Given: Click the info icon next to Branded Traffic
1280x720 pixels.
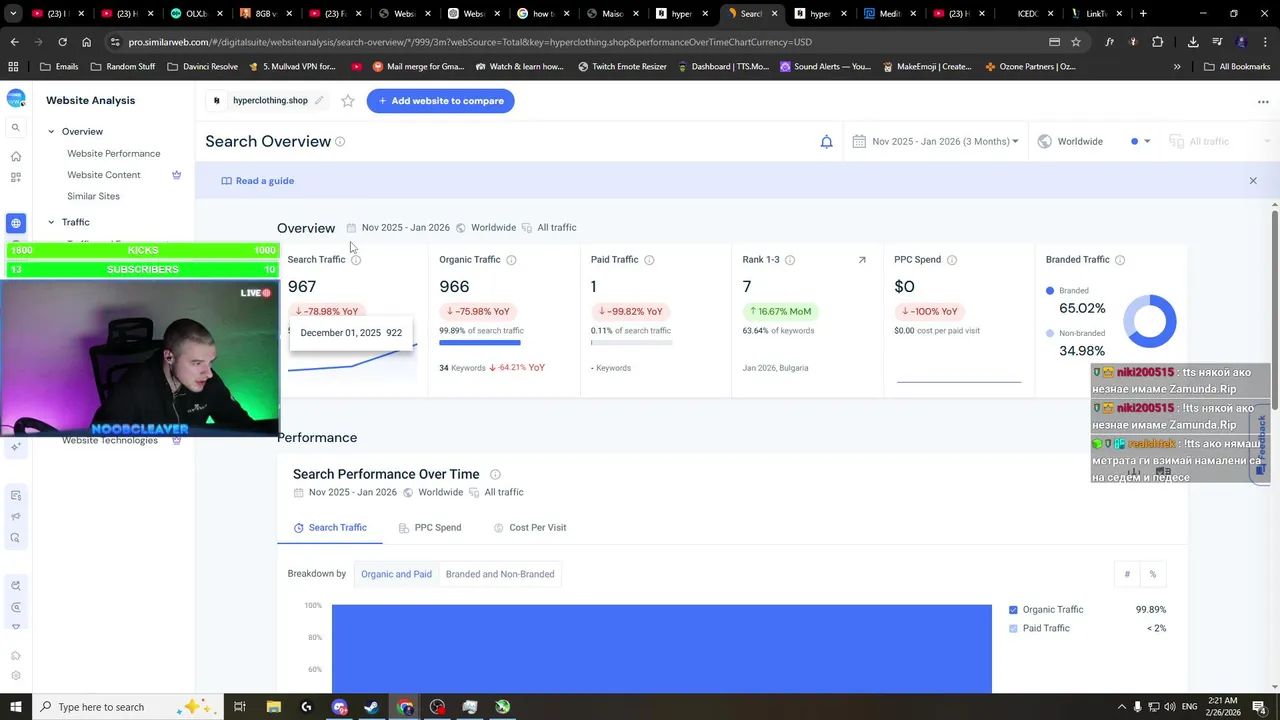Looking at the screenshot, I should [x=1120, y=260].
